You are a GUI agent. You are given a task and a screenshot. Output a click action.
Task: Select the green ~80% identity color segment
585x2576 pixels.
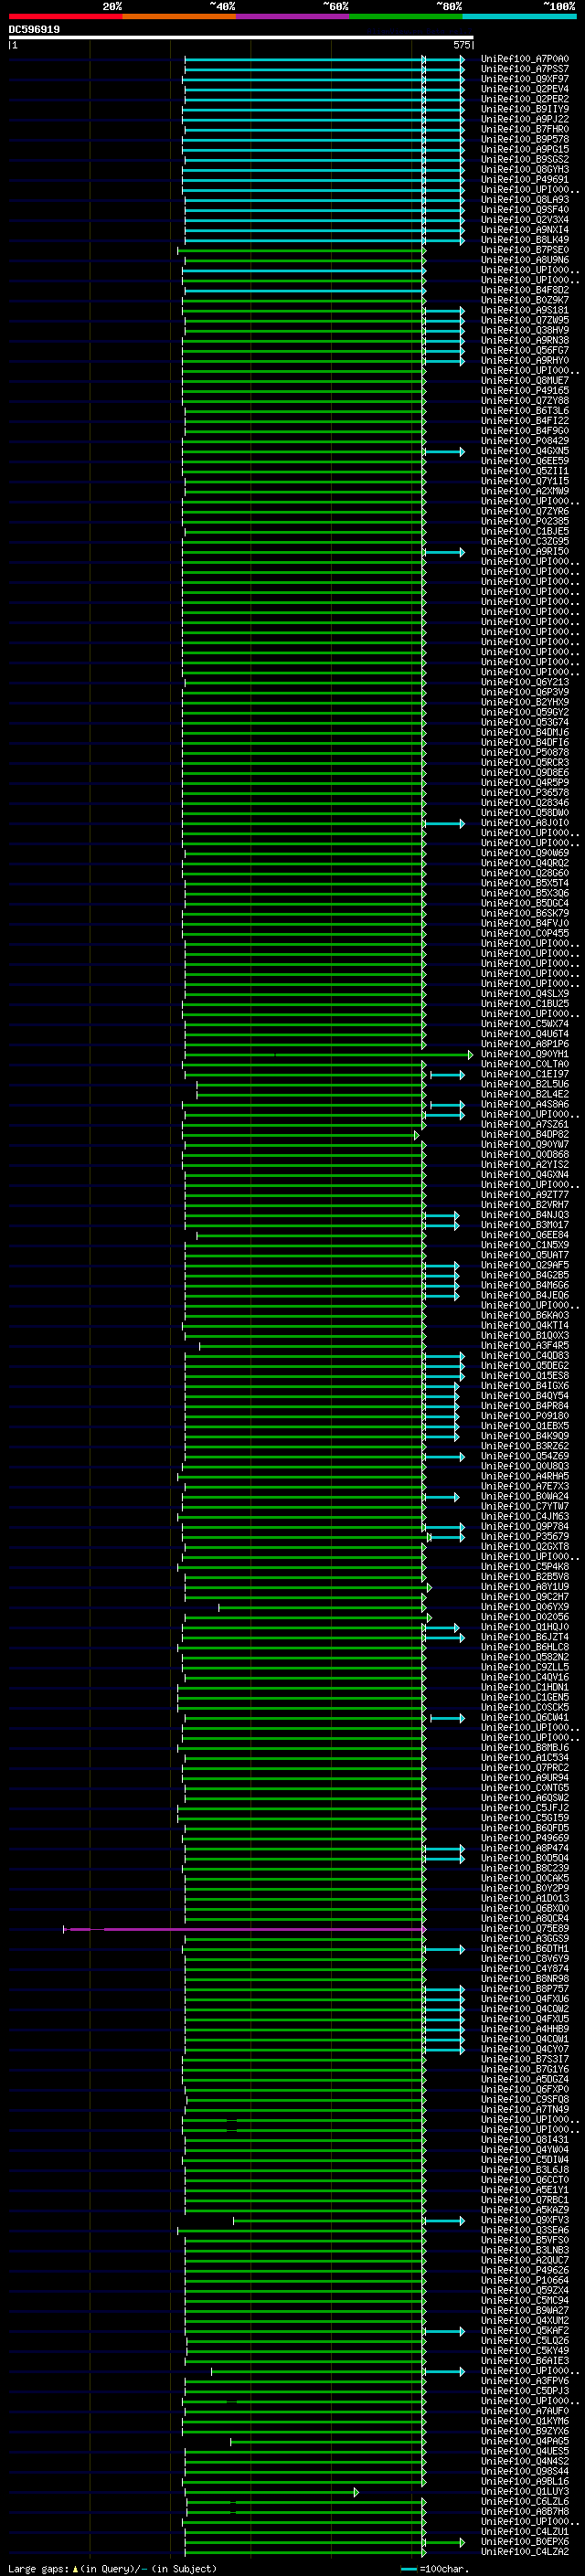406,16
